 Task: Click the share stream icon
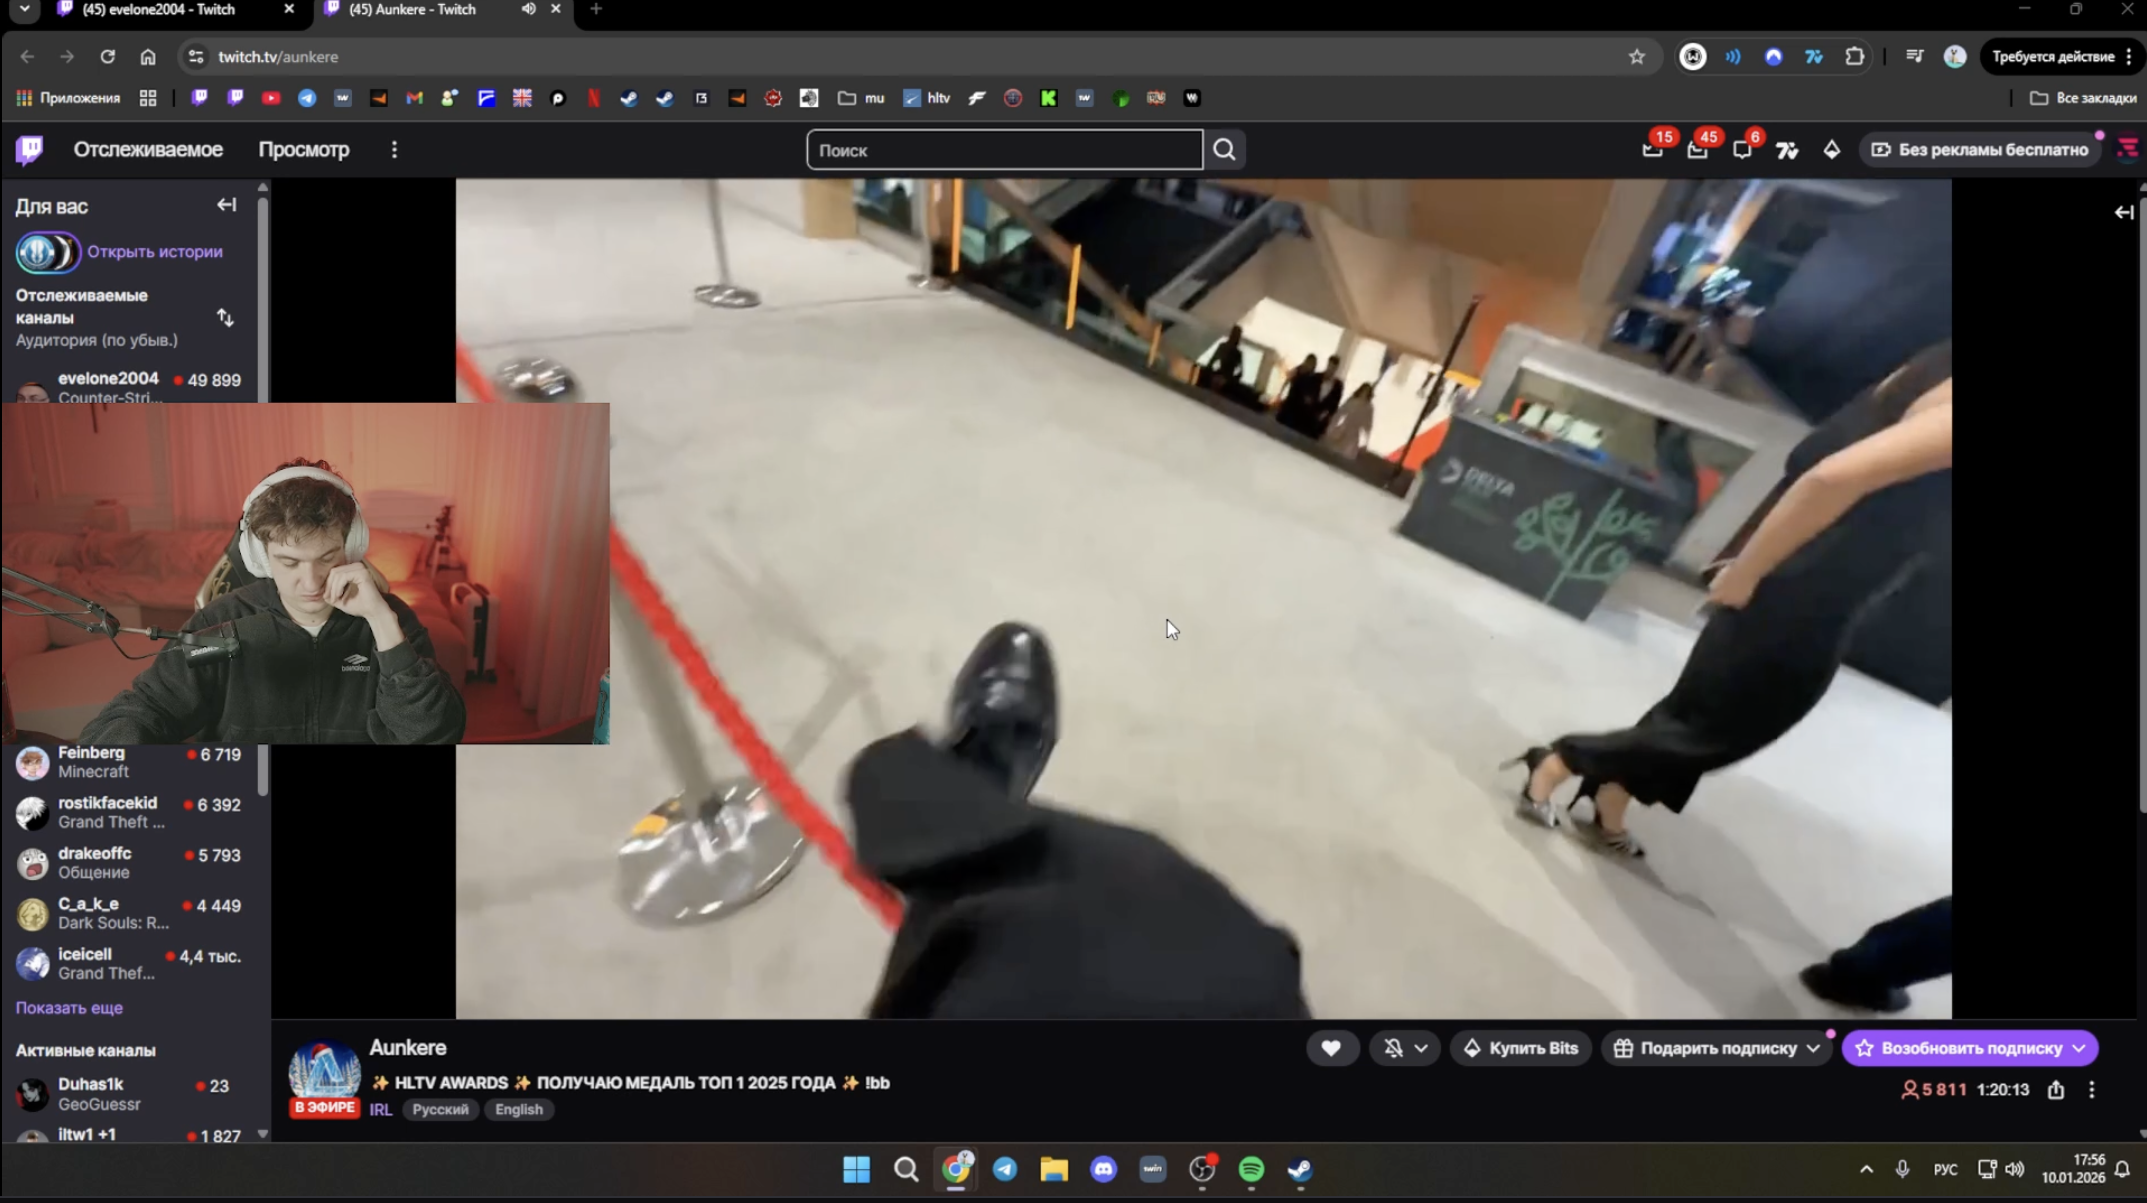pyautogui.click(x=2055, y=1090)
